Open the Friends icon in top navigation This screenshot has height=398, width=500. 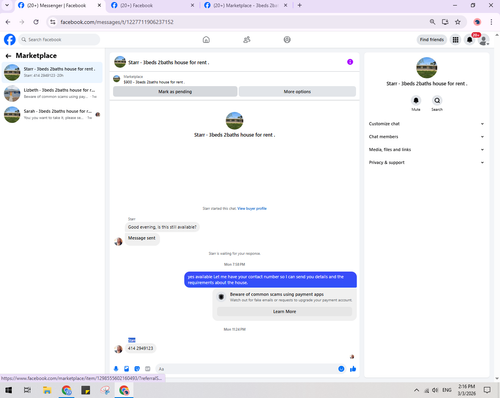coord(247,40)
